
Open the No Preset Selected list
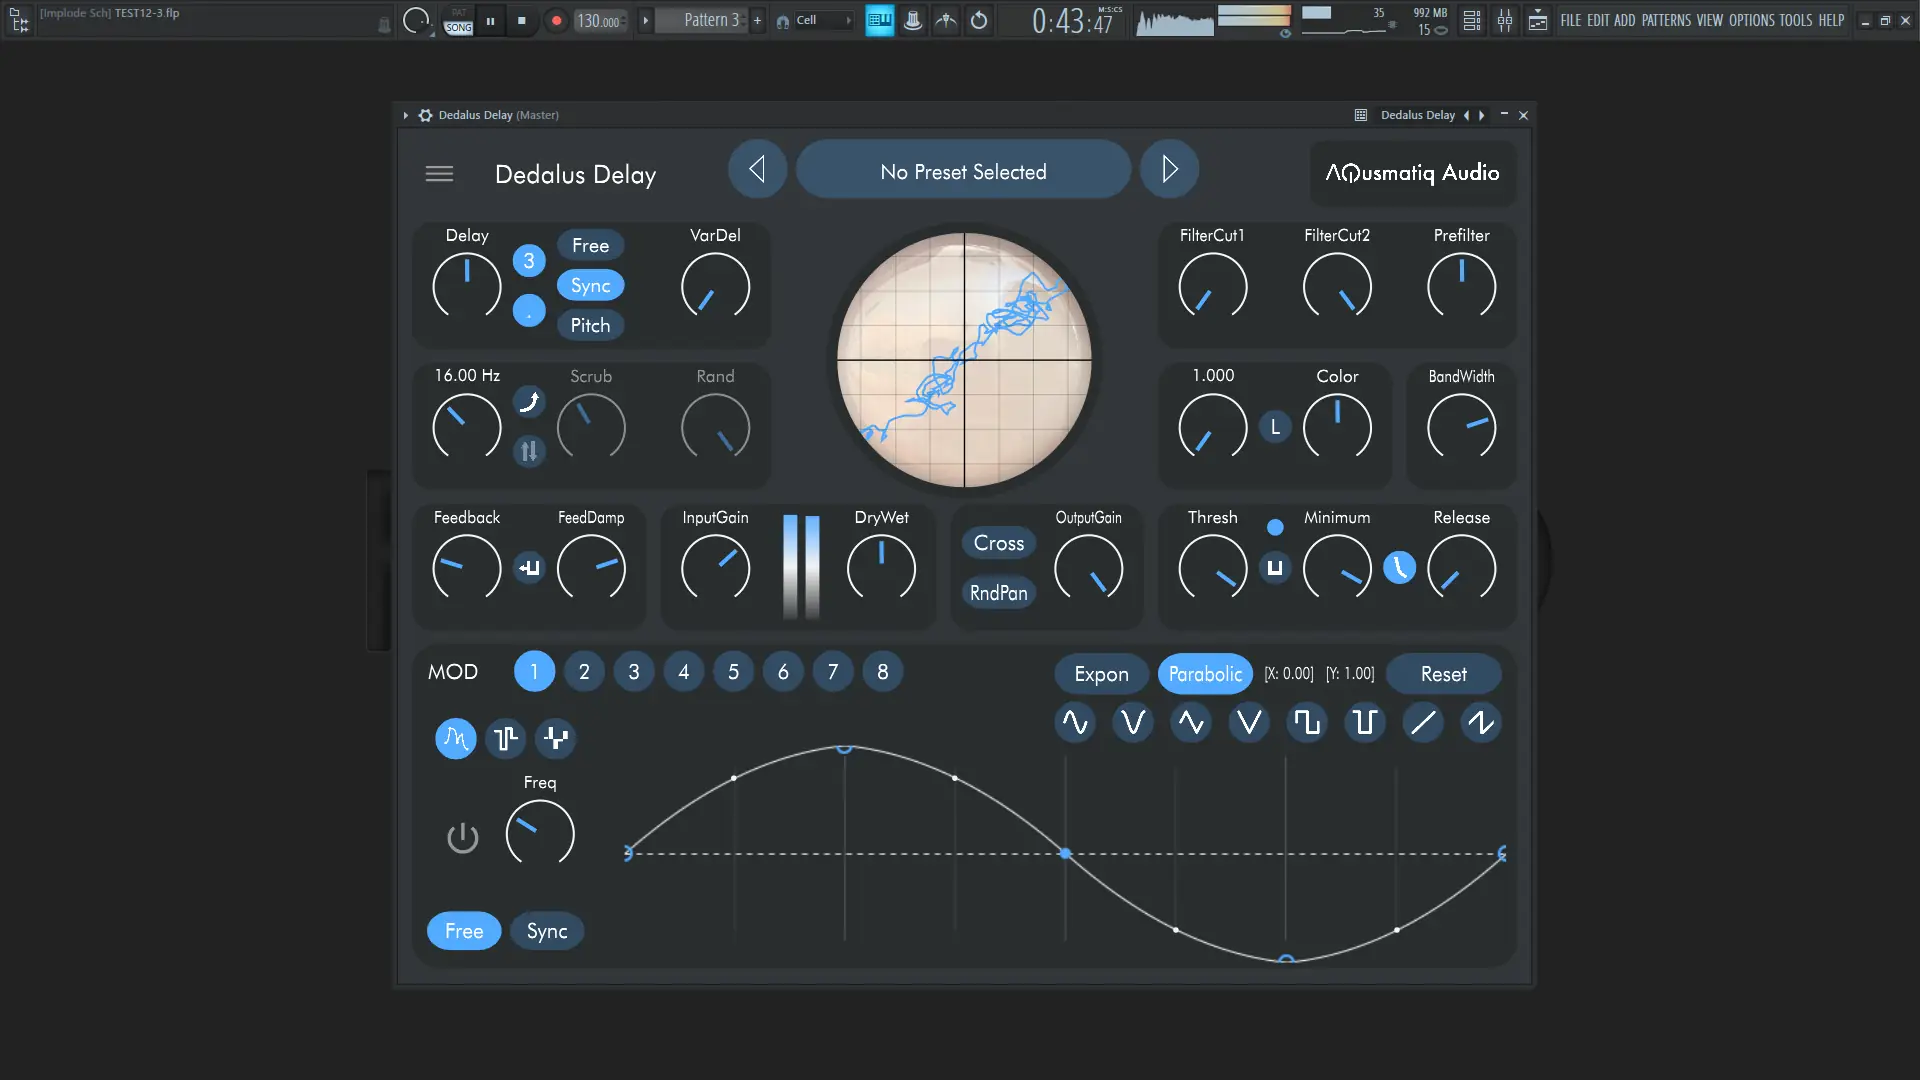(x=963, y=172)
